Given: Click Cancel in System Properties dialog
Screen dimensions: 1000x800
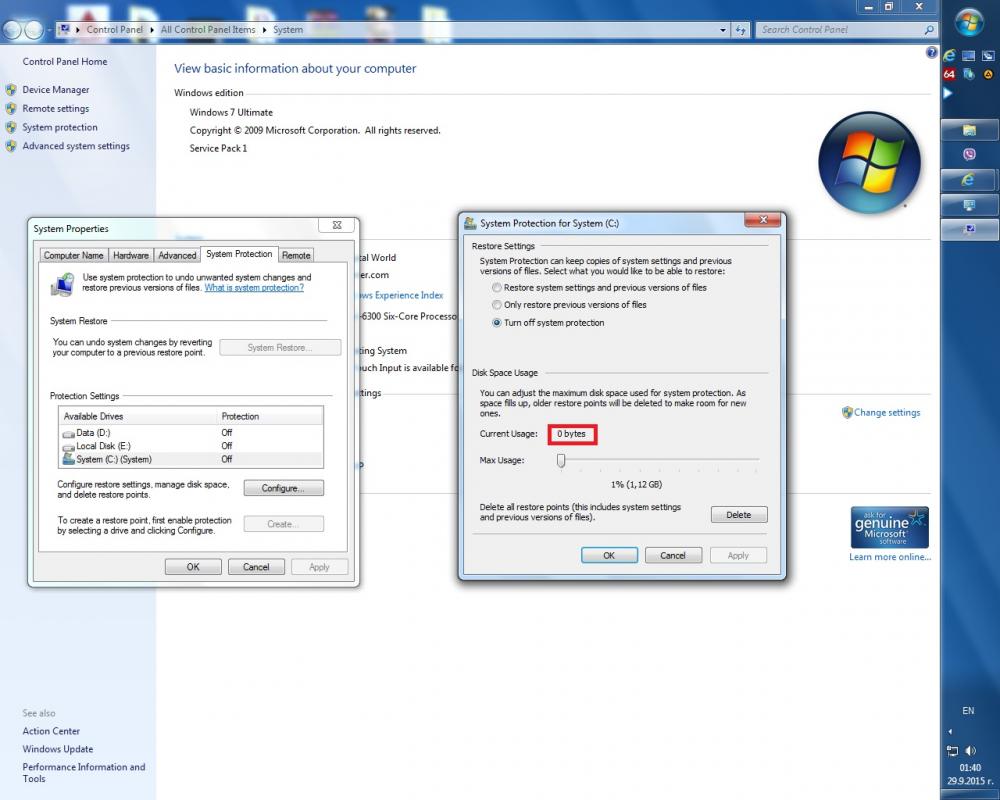Looking at the screenshot, I should coord(256,567).
